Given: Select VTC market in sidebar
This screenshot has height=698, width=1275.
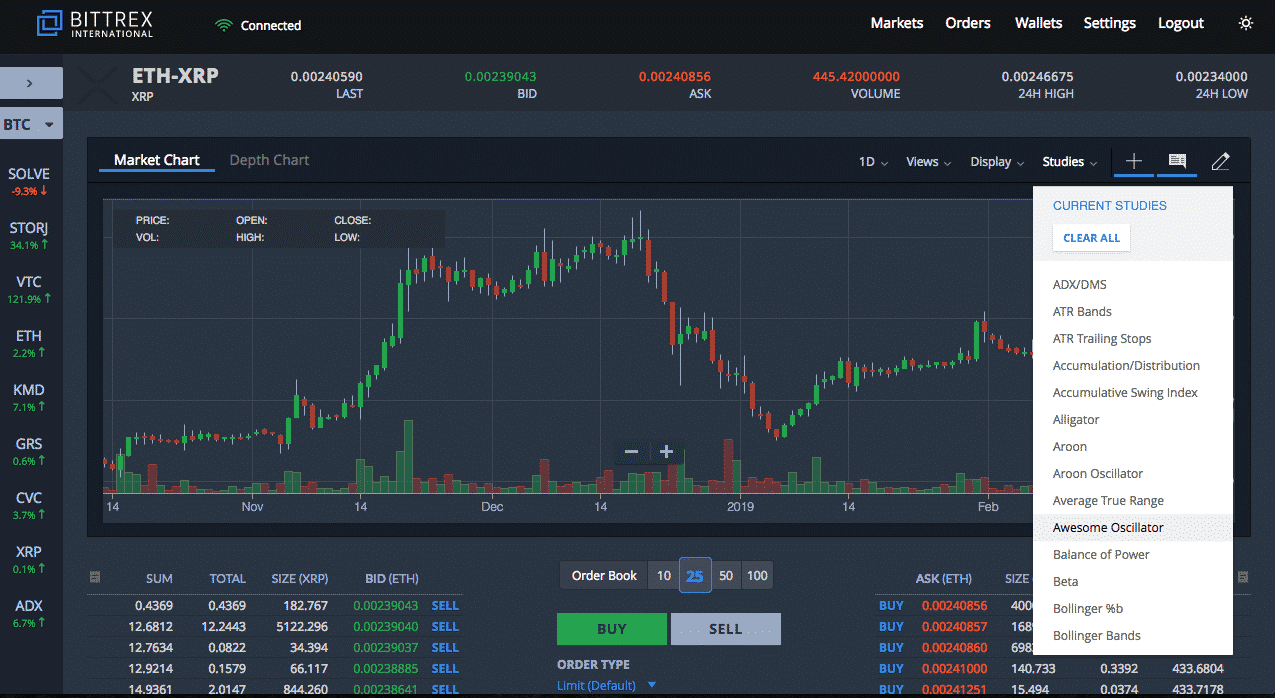Looking at the screenshot, I should (x=31, y=289).
